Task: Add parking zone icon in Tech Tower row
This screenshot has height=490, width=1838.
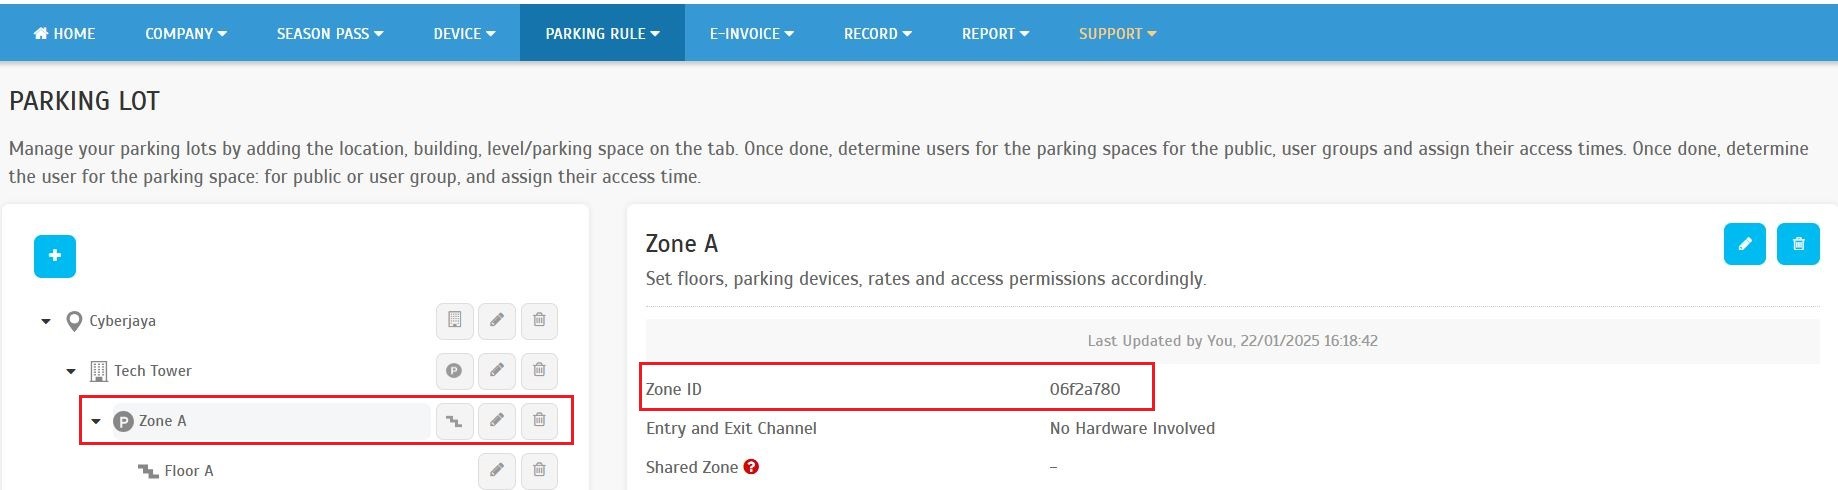Action: point(454,371)
